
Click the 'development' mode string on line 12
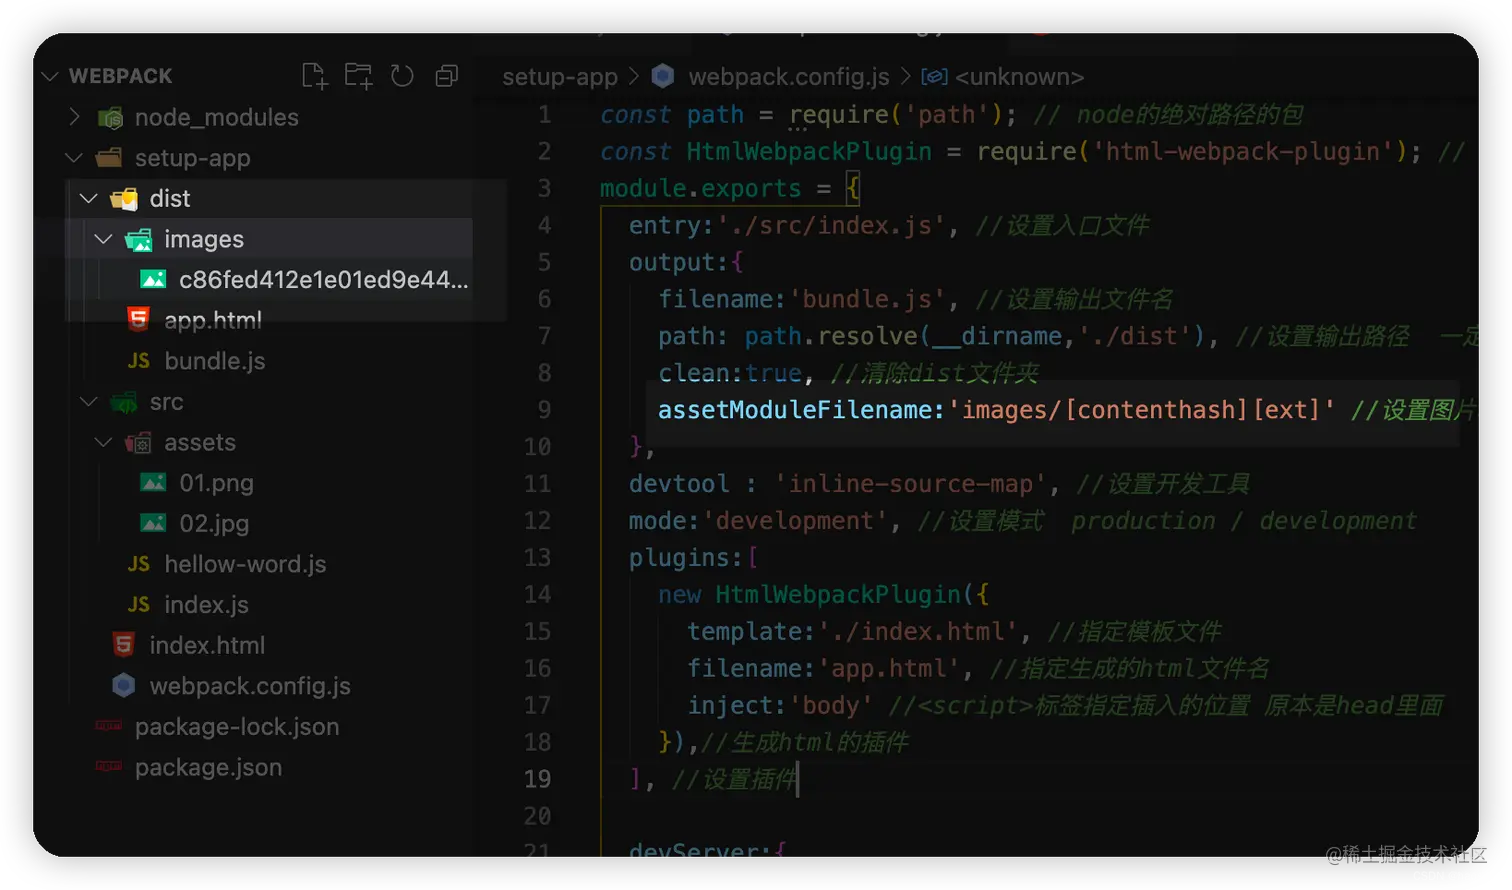tap(795, 521)
